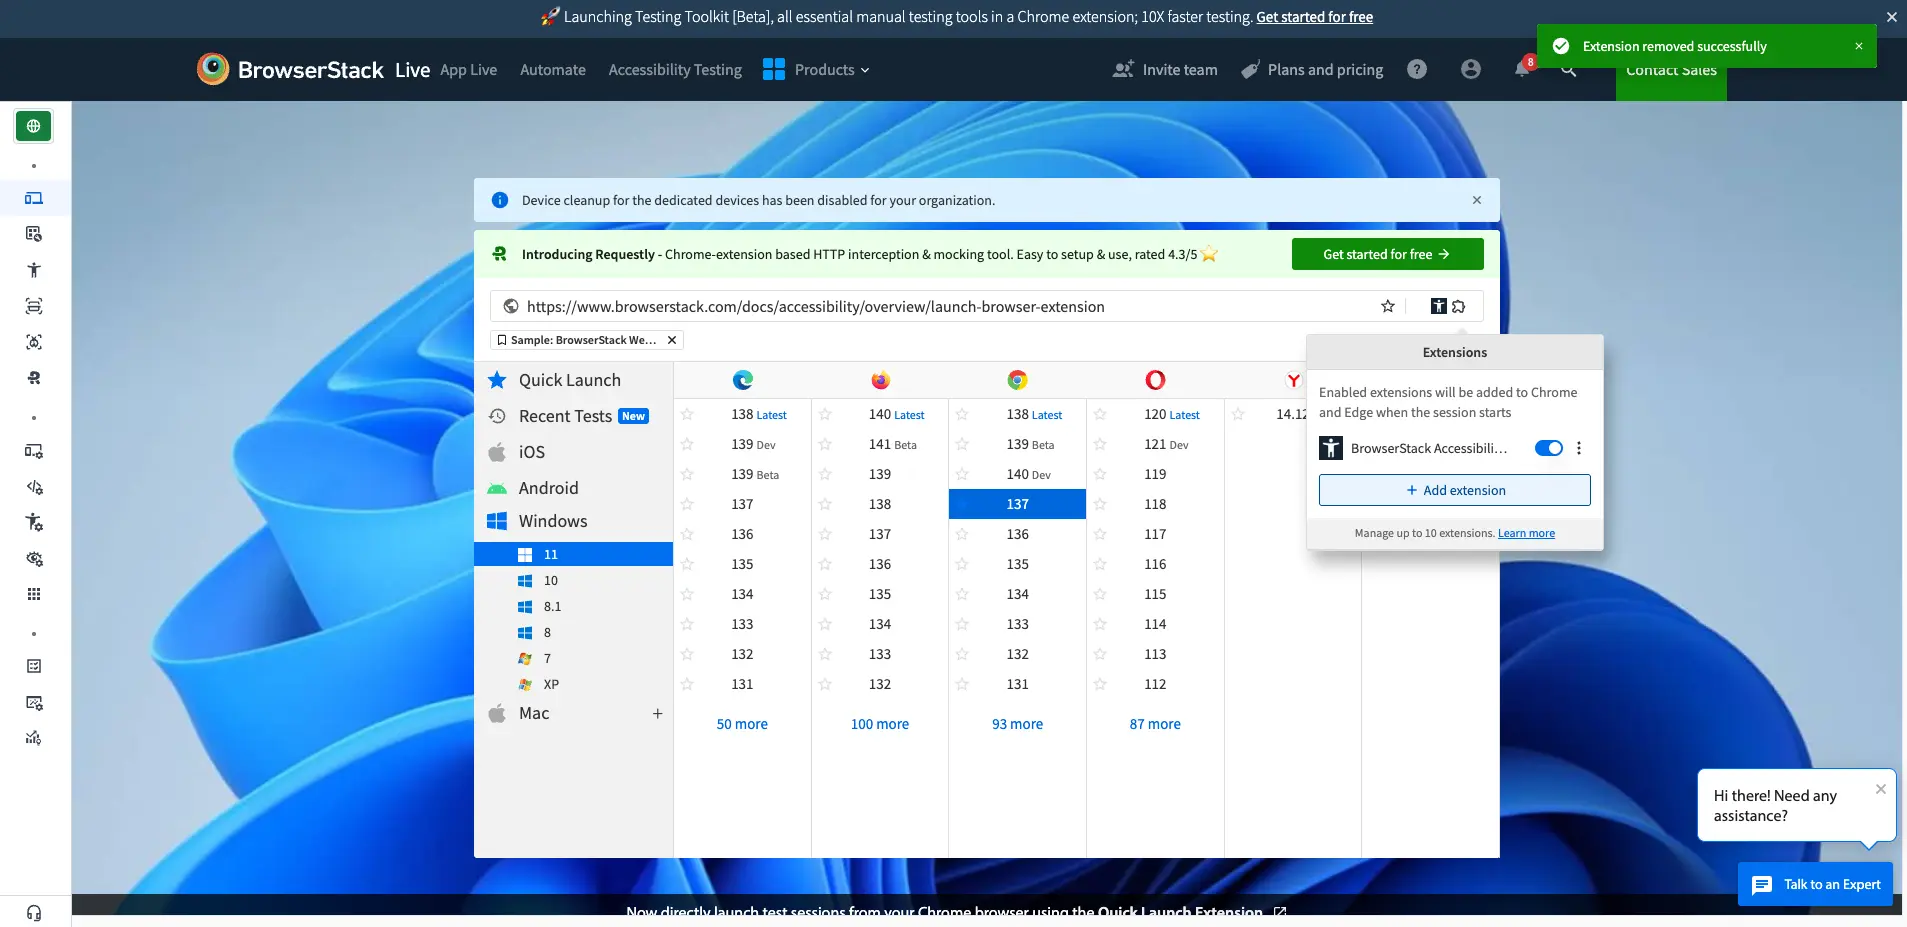The image size is (1907, 927).
Task: Click Invite team in the header
Action: tap(1165, 69)
